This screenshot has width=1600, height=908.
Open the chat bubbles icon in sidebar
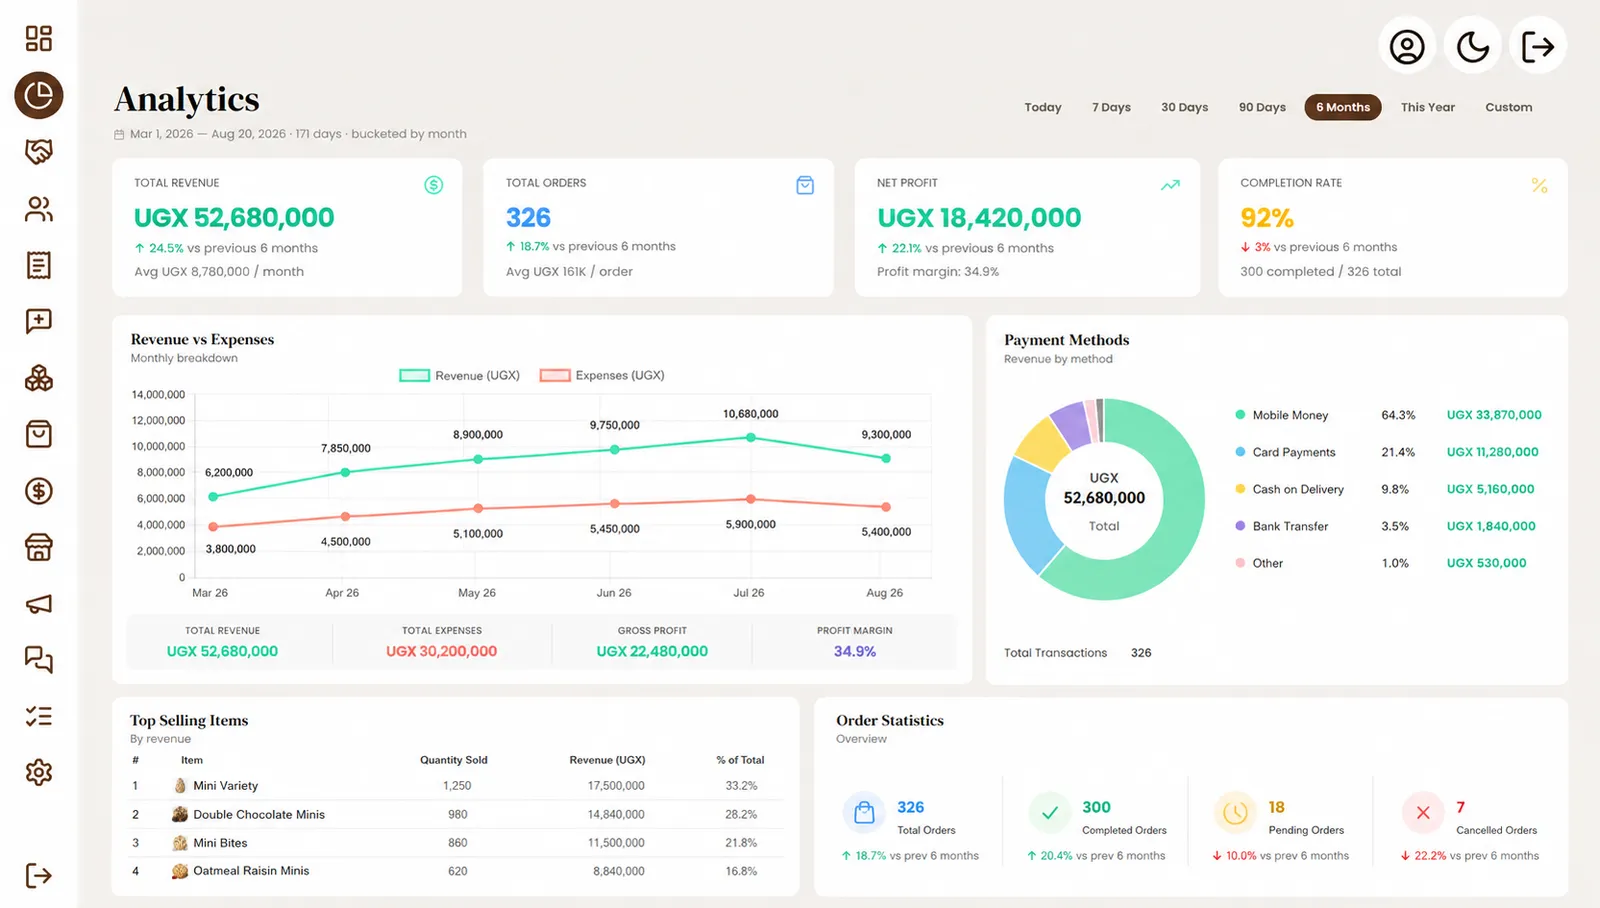tap(38, 660)
